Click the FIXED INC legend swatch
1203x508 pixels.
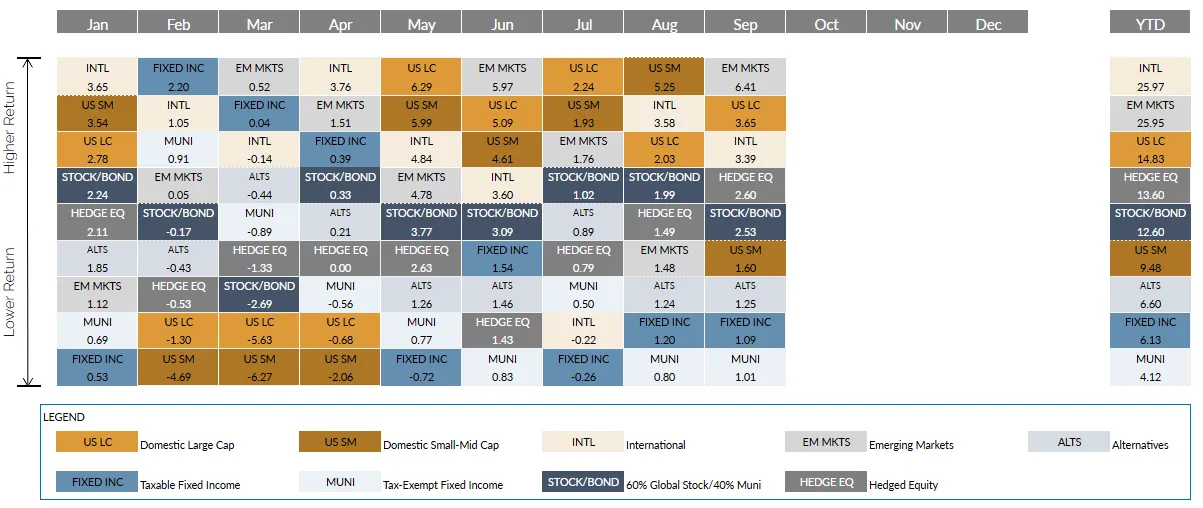pos(97,482)
